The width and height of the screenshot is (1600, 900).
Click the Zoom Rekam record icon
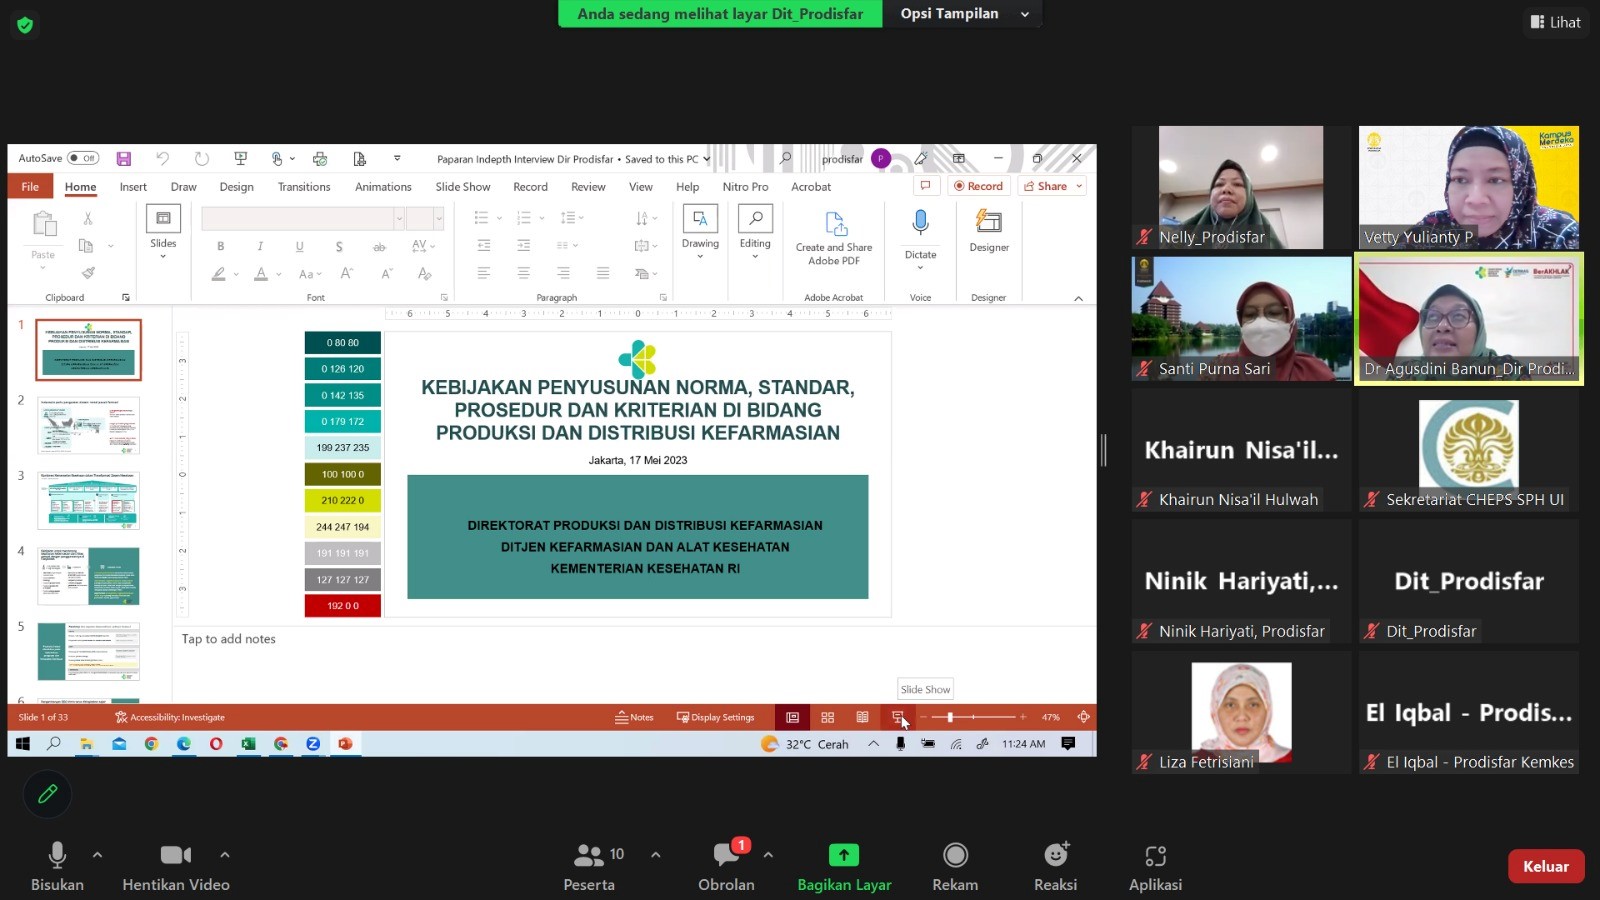click(955, 855)
